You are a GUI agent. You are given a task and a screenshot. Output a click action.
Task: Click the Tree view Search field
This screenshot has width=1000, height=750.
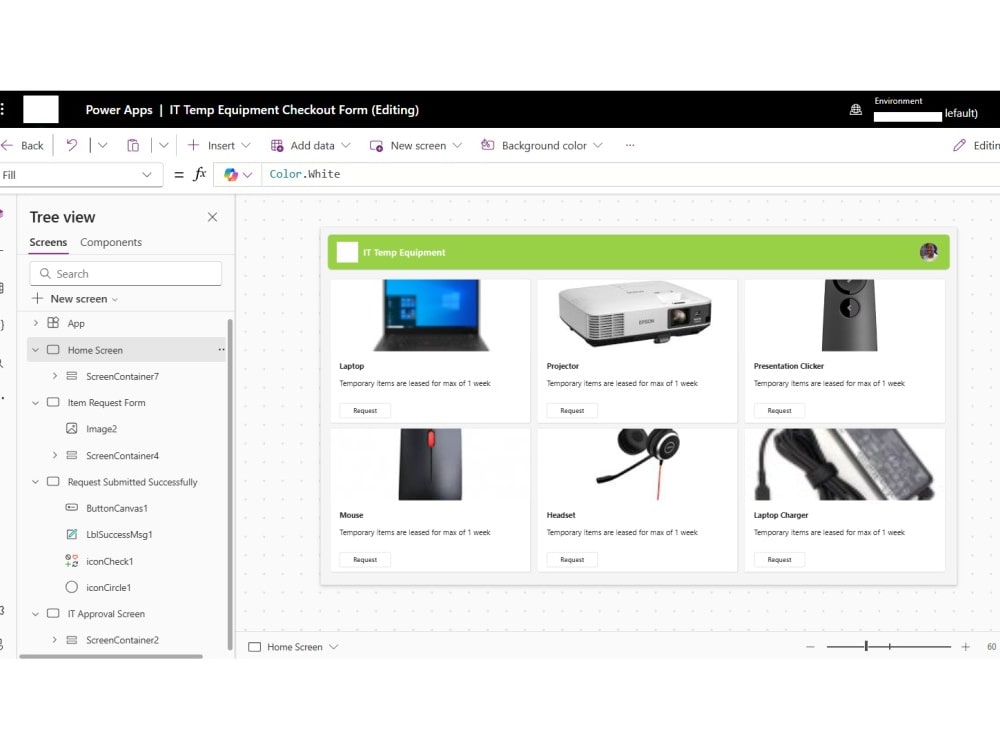pyautogui.click(x=126, y=274)
